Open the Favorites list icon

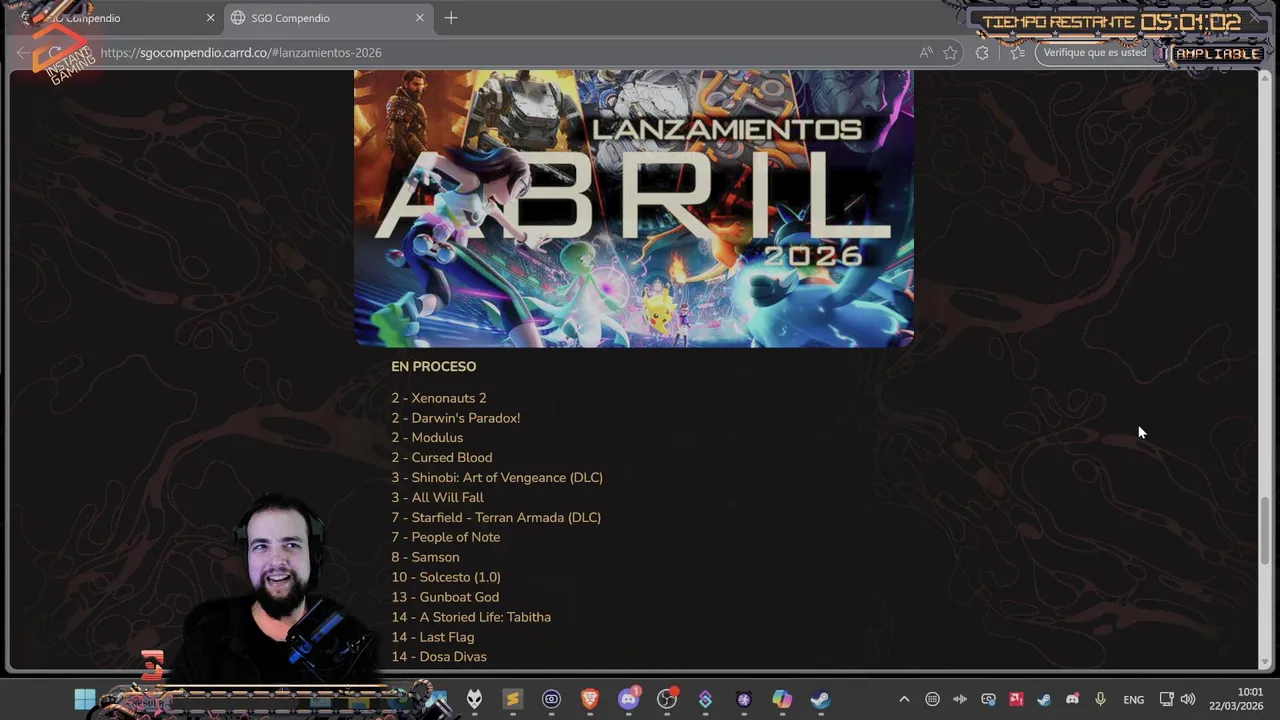point(1017,53)
